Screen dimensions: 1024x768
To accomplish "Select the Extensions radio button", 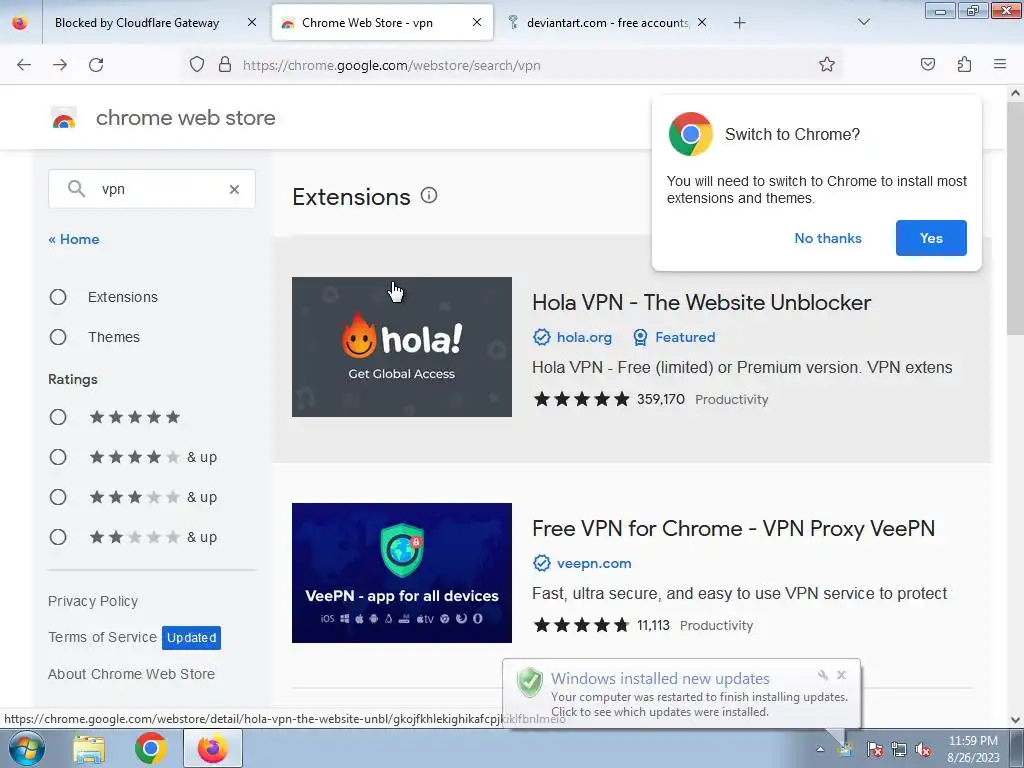I will click(x=58, y=297).
